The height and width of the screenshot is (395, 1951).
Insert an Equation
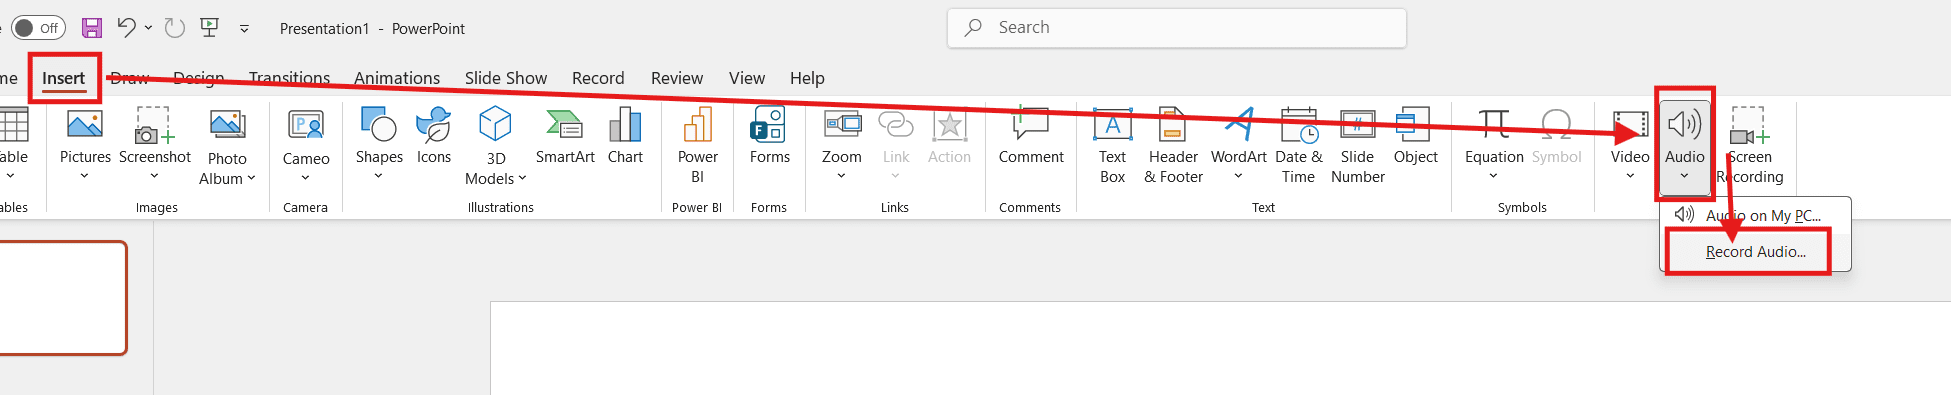(x=1494, y=136)
